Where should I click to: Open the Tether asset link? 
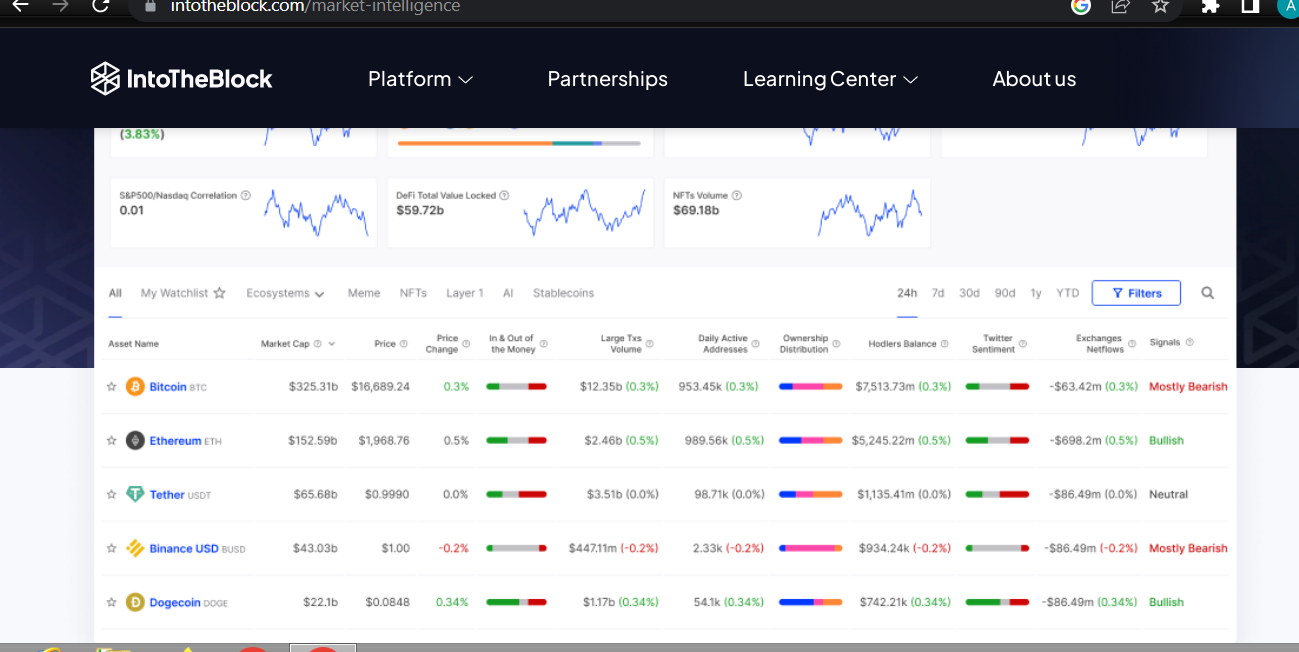click(x=167, y=495)
